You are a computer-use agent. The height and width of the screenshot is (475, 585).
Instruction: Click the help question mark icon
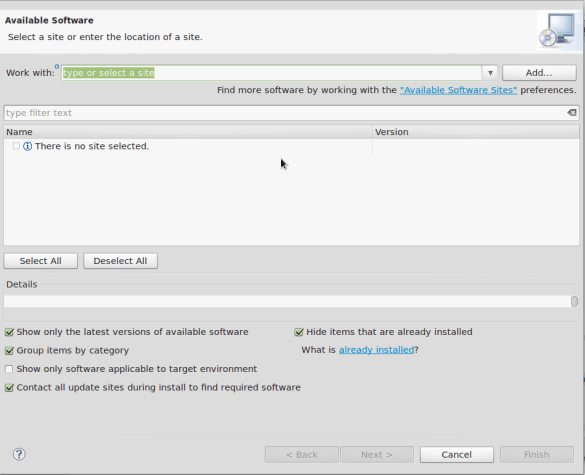tap(19, 454)
